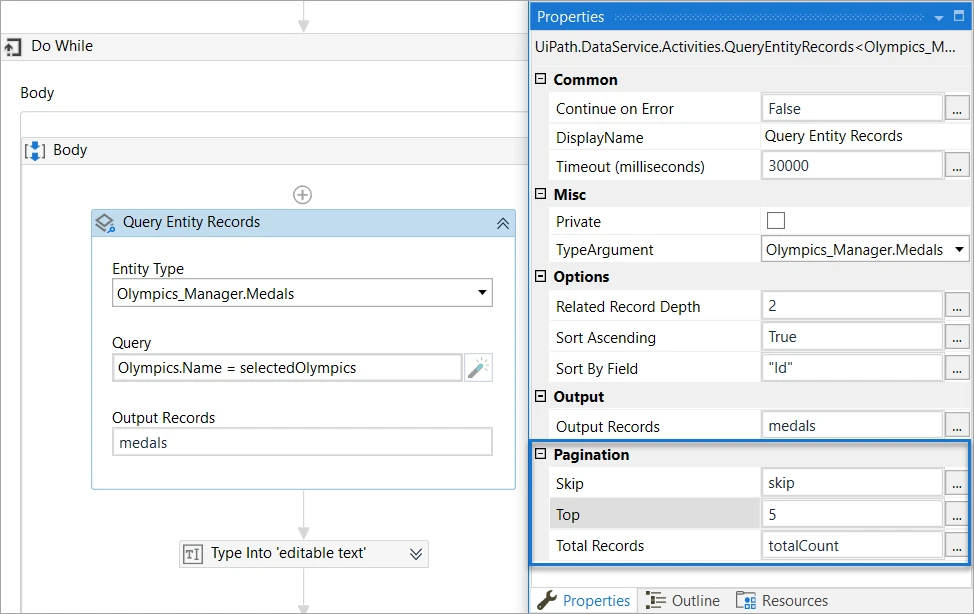The height and width of the screenshot is (614, 974).
Task: Click the Top property label
Action: click(567, 515)
